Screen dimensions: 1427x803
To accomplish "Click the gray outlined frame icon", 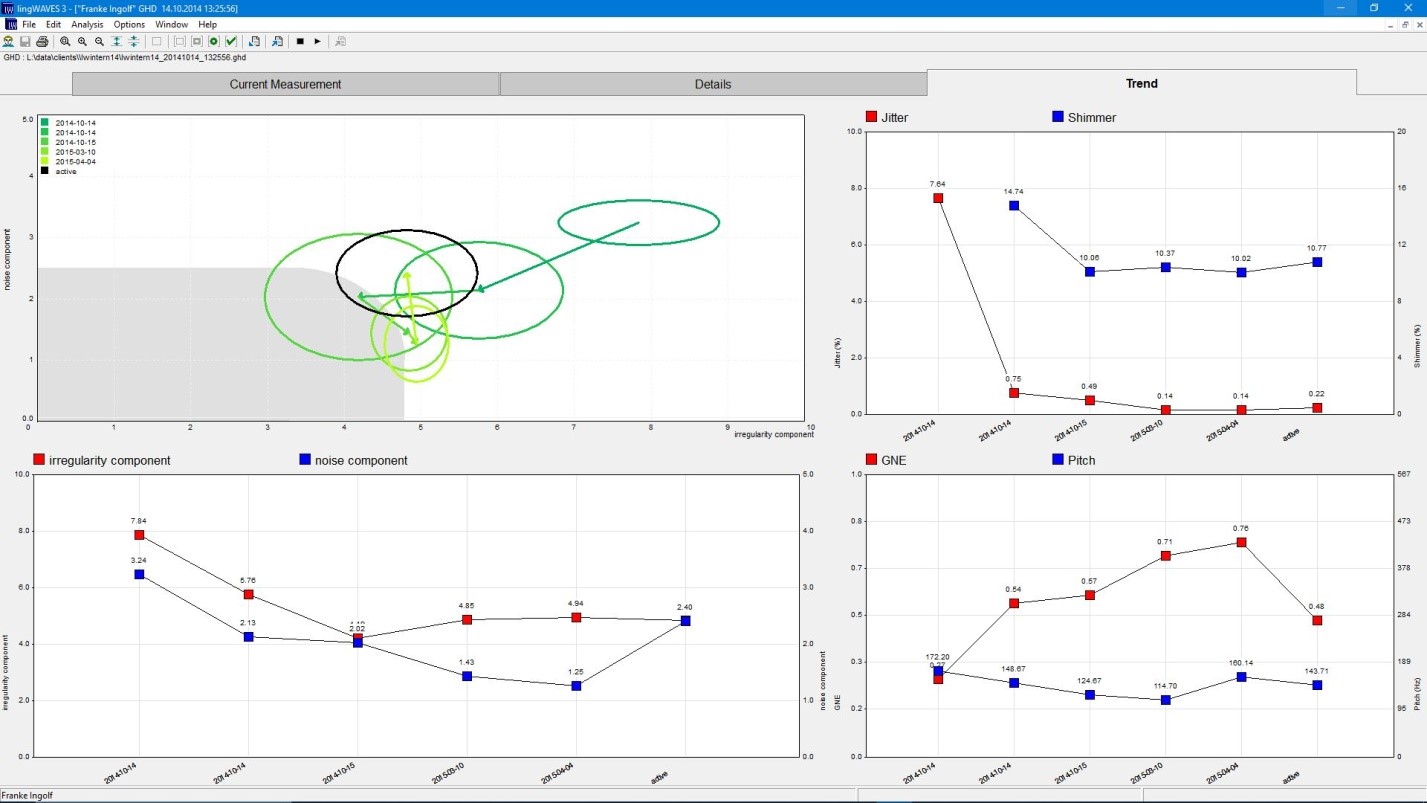I will [179, 41].
